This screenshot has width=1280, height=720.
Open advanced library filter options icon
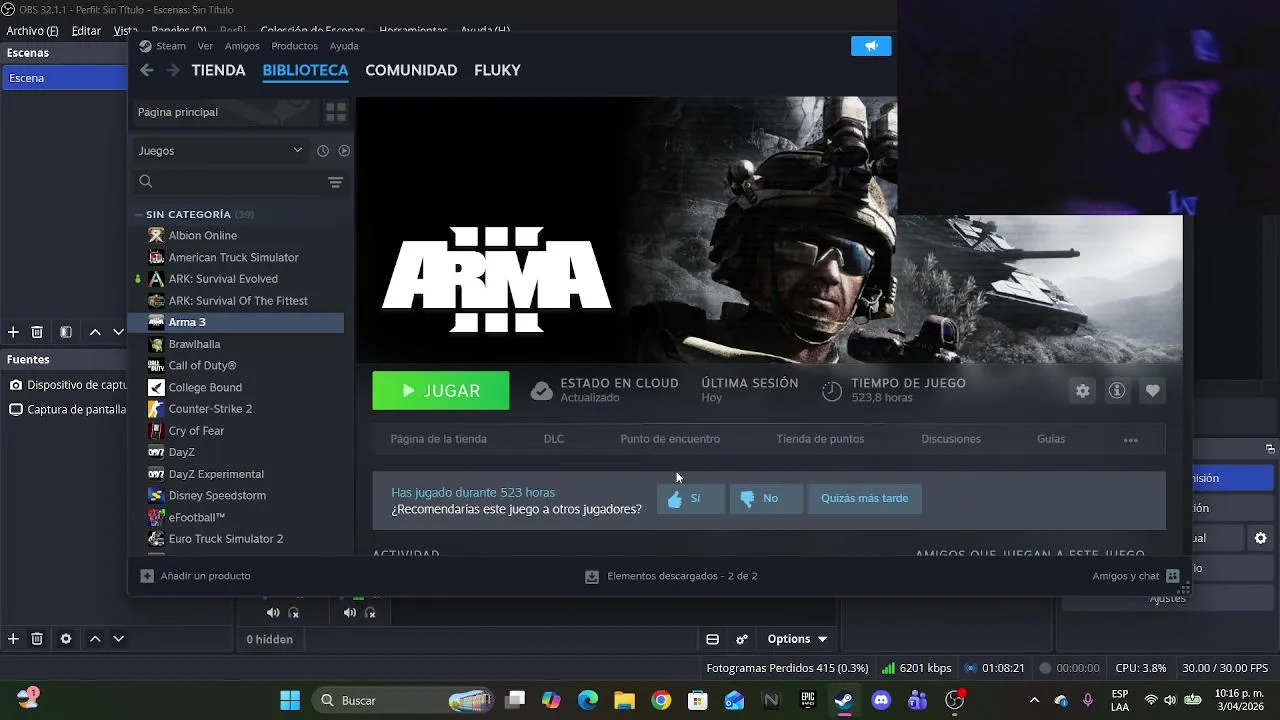[x=335, y=182]
